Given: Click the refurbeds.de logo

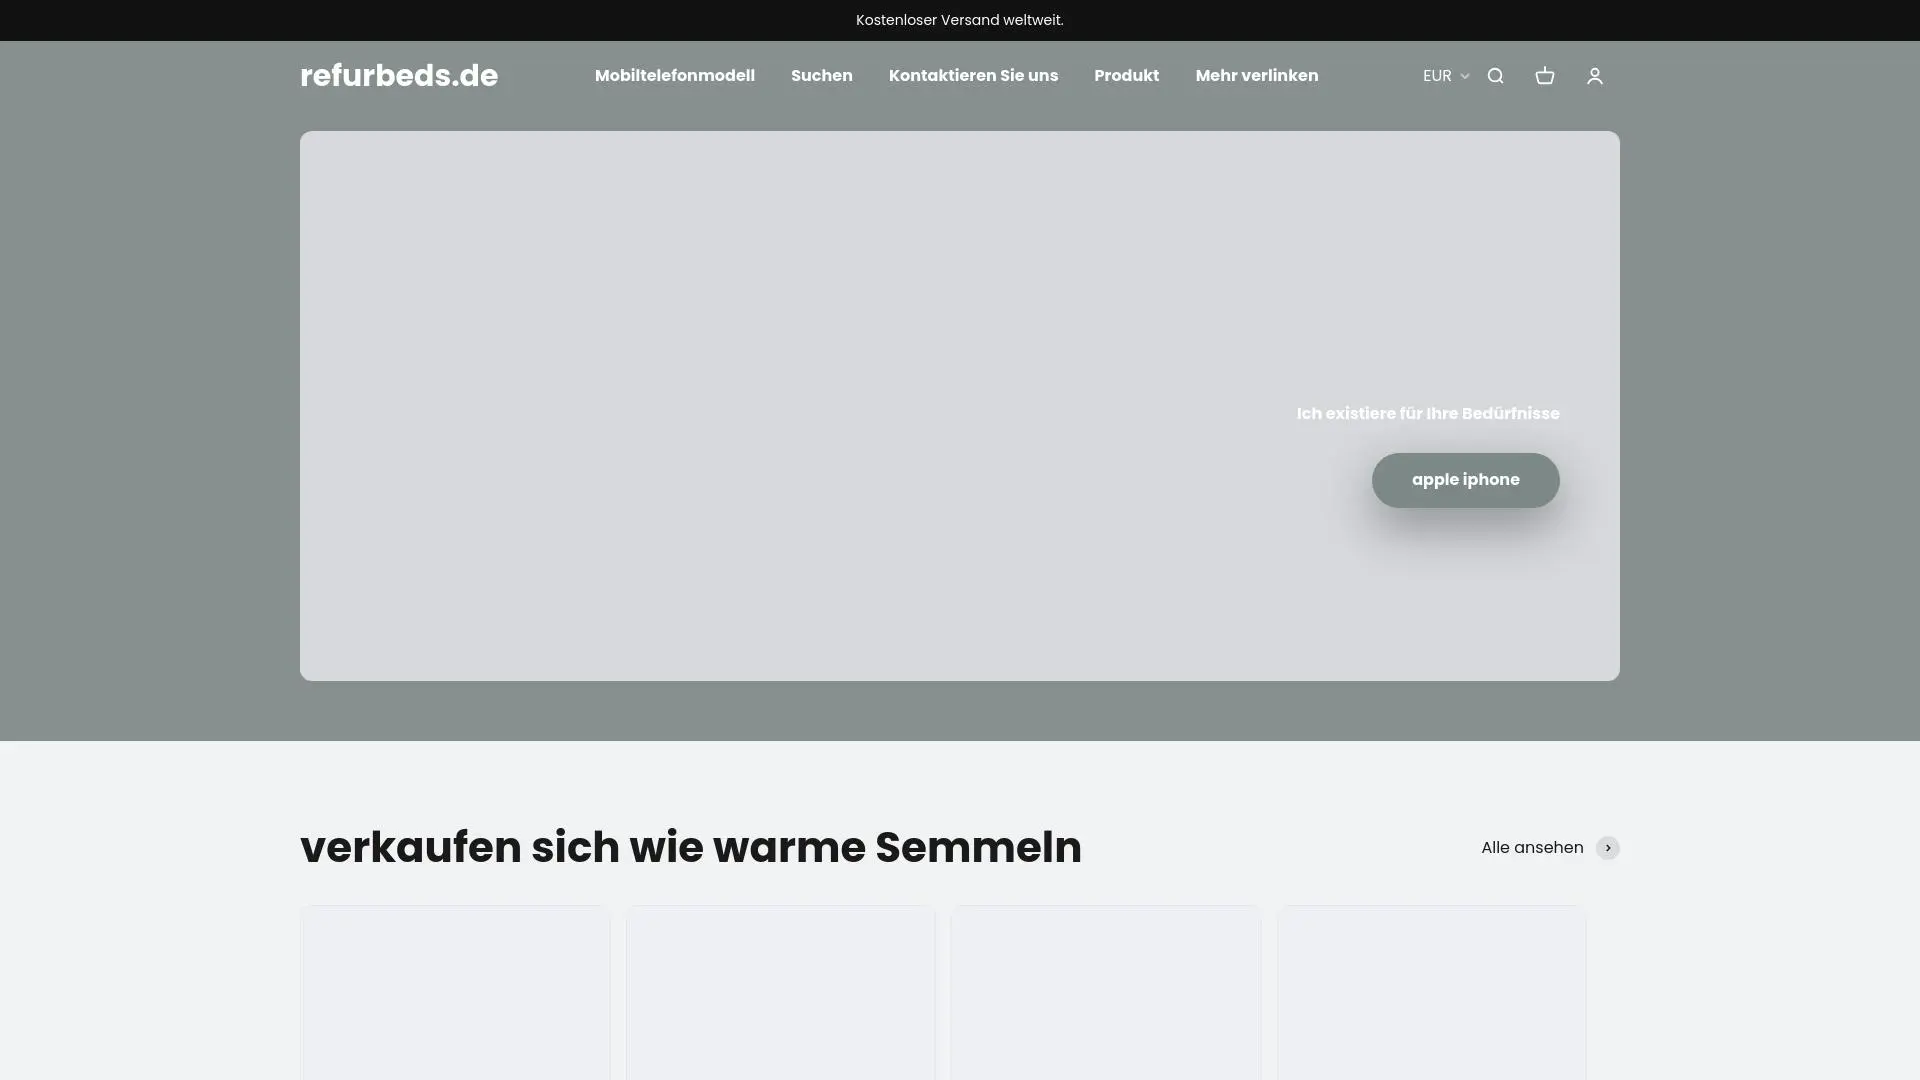Looking at the screenshot, I should pos(399,76).
